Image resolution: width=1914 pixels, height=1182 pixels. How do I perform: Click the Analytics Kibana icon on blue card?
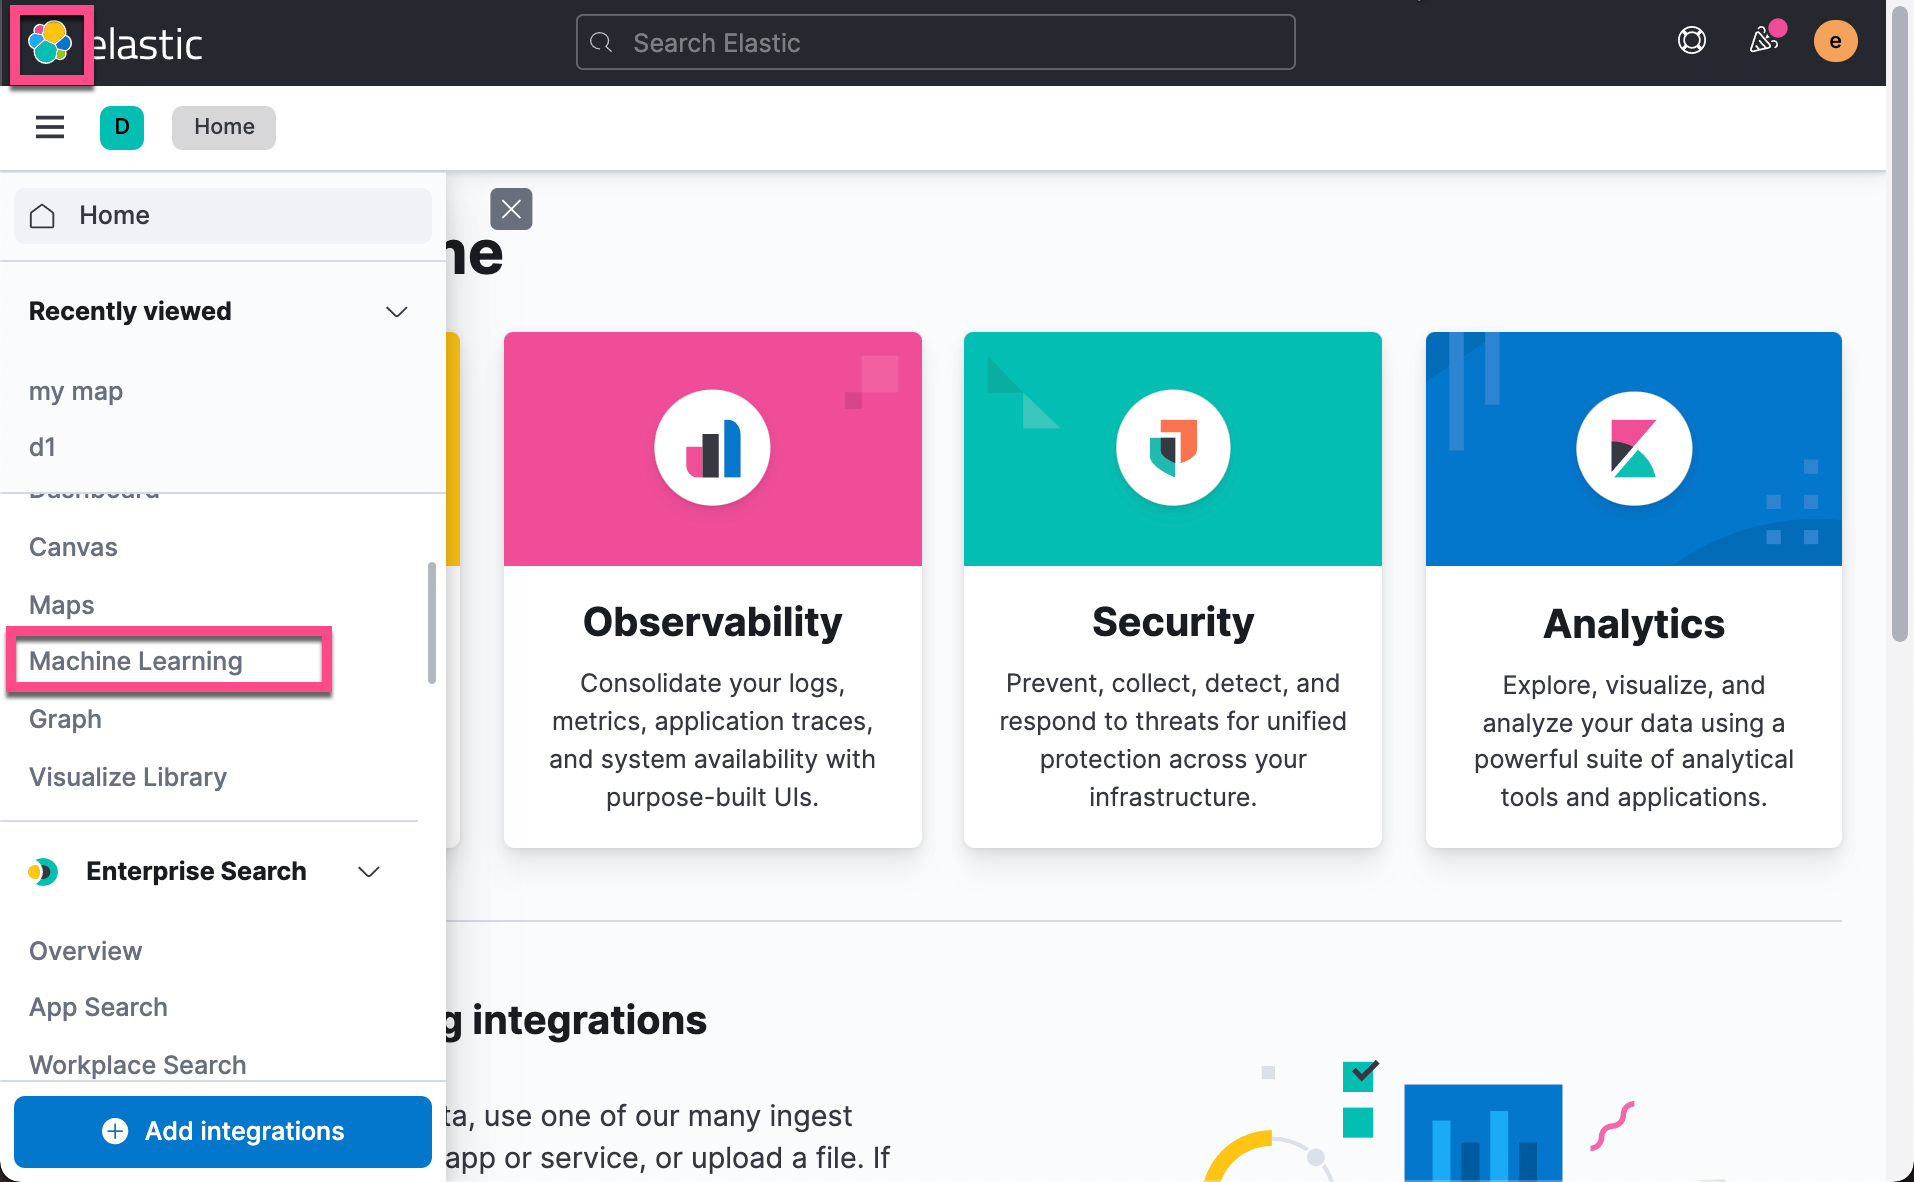[x=1632, y=448]
